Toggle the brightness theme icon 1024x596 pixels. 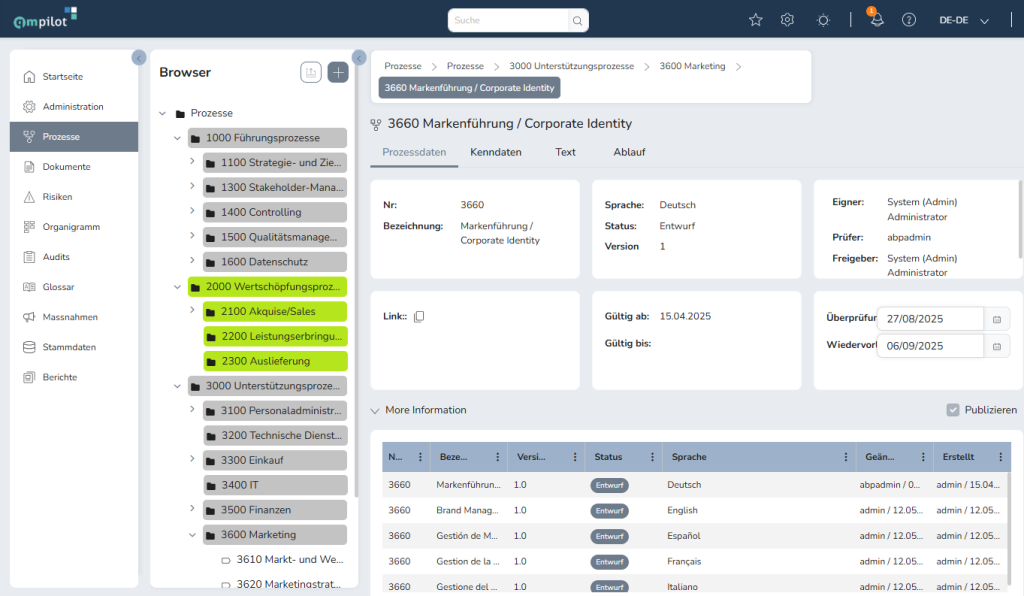(822, 20)
